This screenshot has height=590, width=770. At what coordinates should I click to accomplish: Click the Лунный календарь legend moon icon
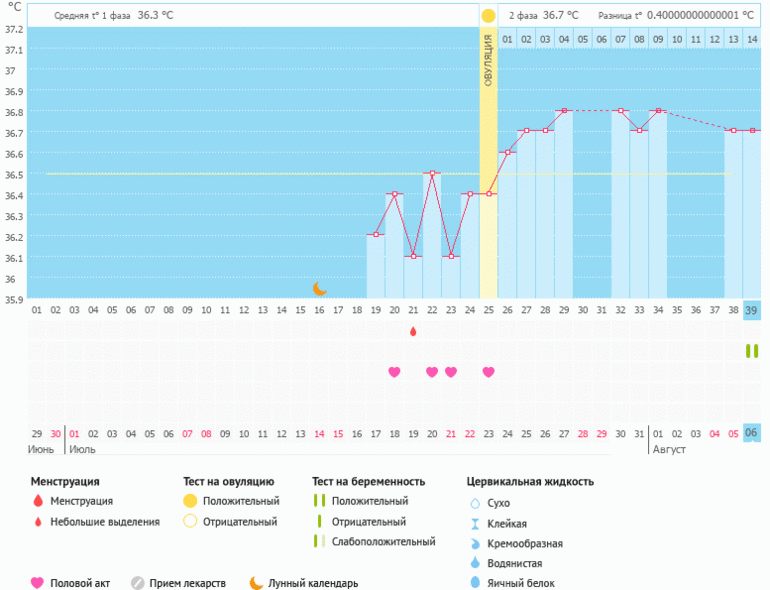pyautogui.click(x=256, y=583)
